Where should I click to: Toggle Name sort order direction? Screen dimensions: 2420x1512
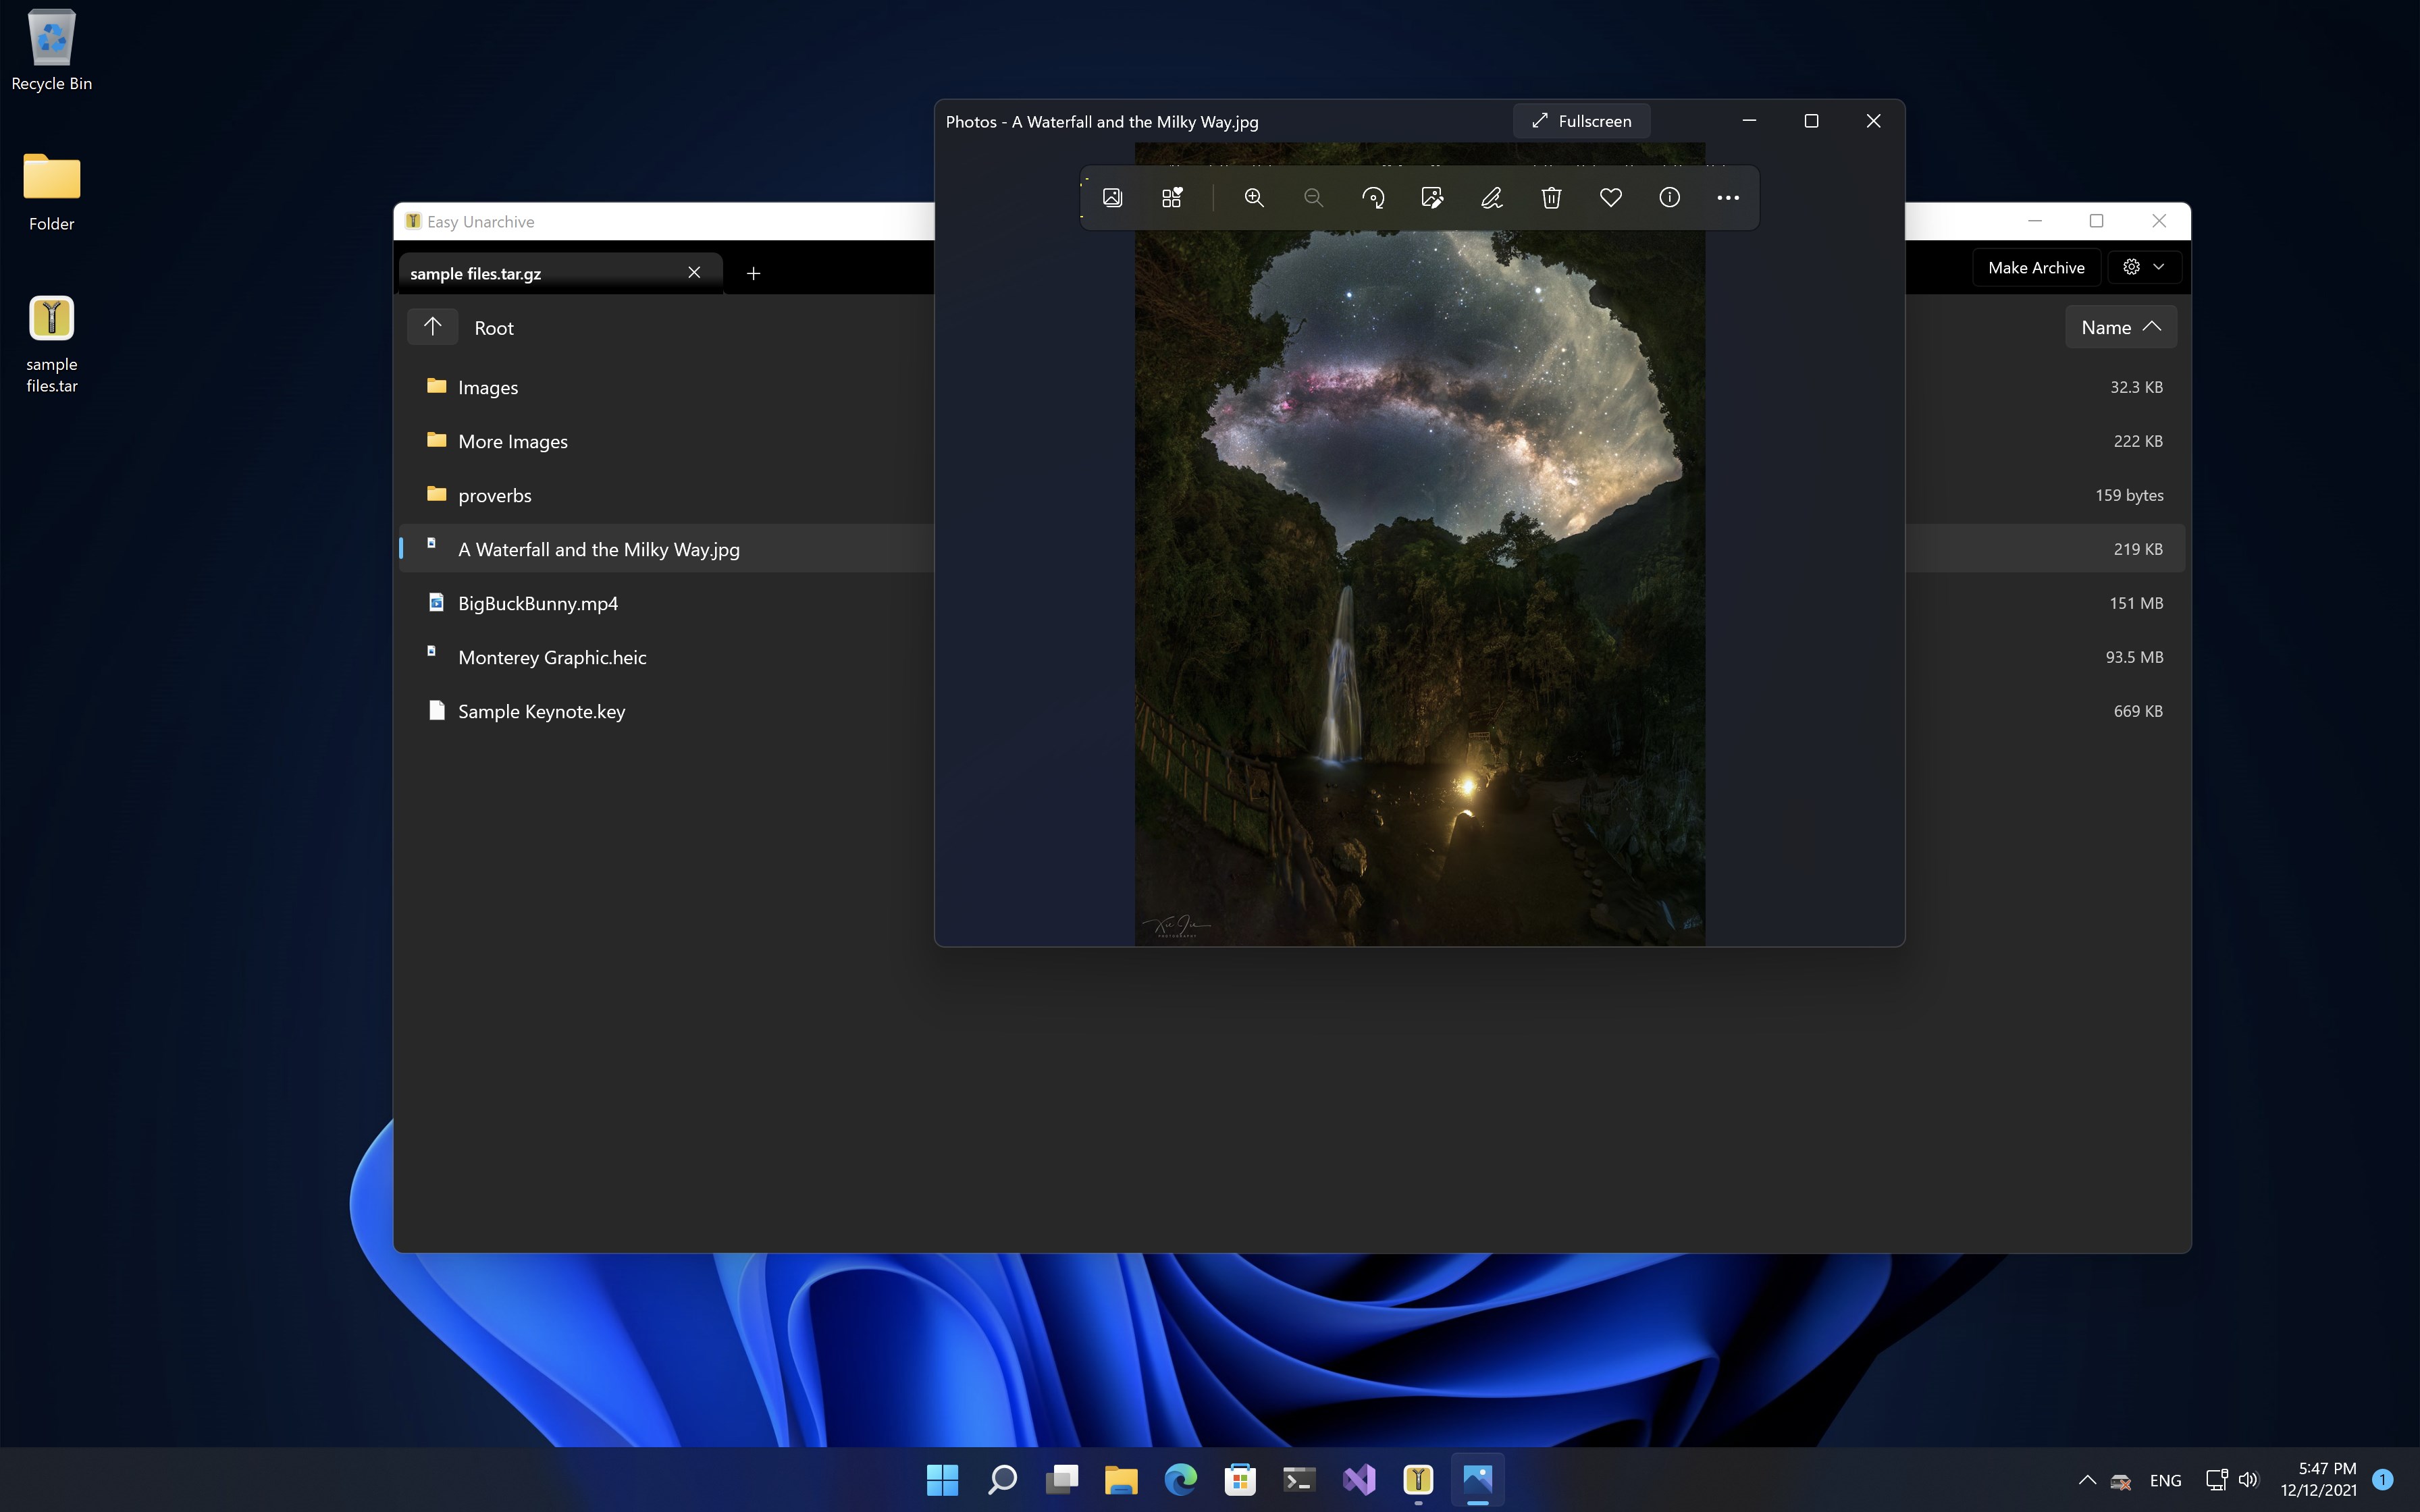point(2120,327)
